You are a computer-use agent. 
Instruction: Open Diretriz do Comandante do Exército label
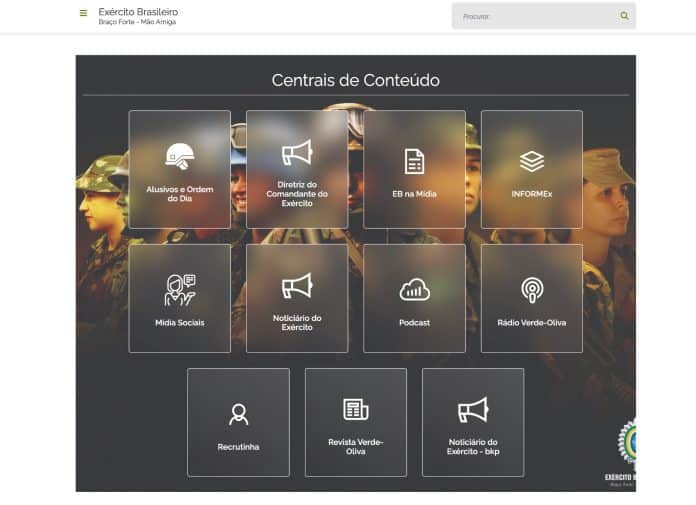297,194
